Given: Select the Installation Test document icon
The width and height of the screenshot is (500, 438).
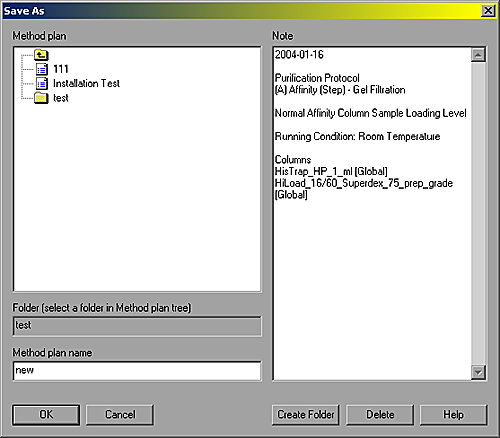Looking at the screenshot, I should [x=42, y=83].
